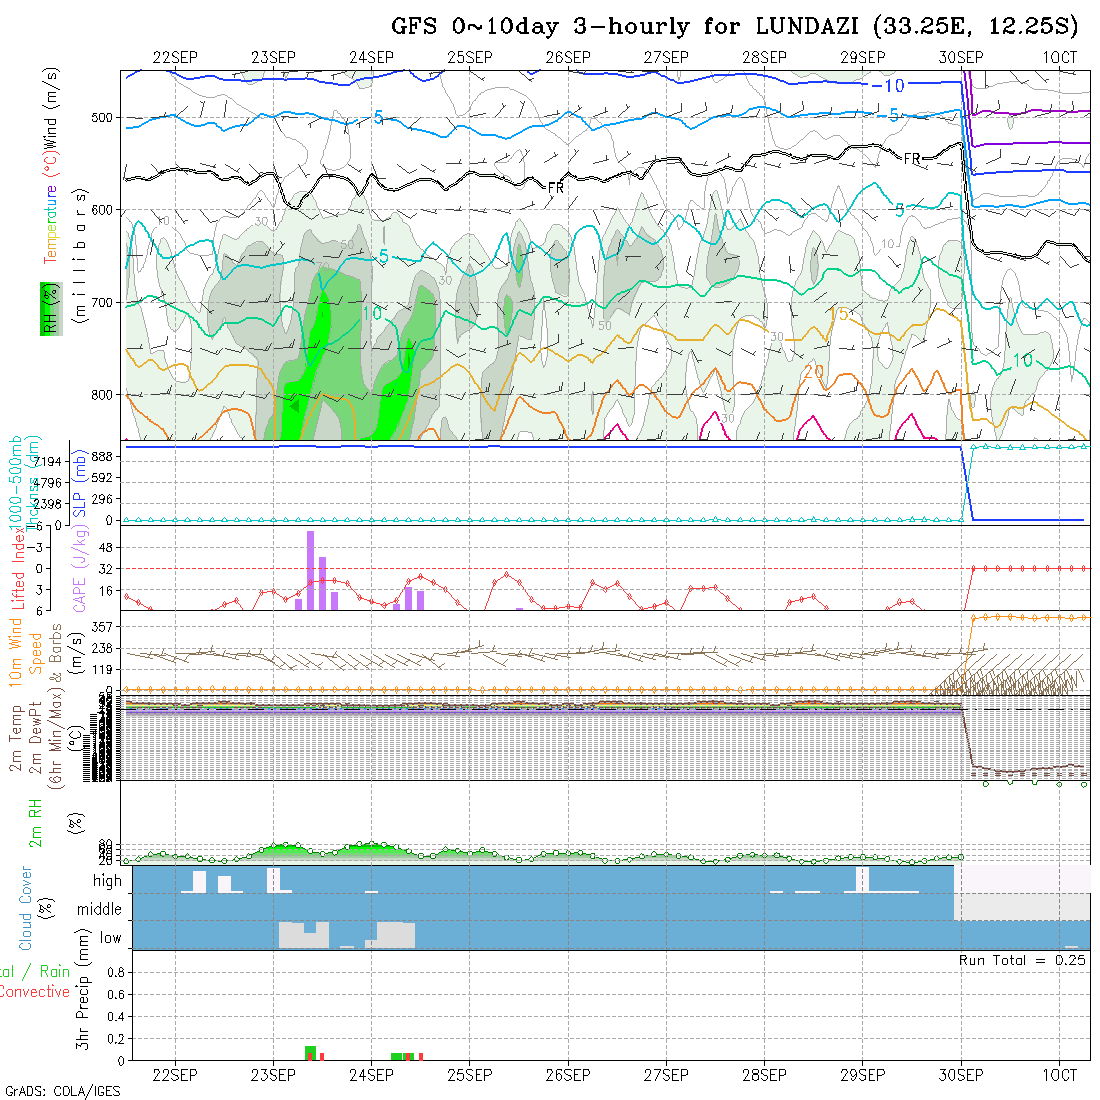Click the 357 tick on wind speed axis
Viewport: 1100px width, 1100px height.
[108, 626]
